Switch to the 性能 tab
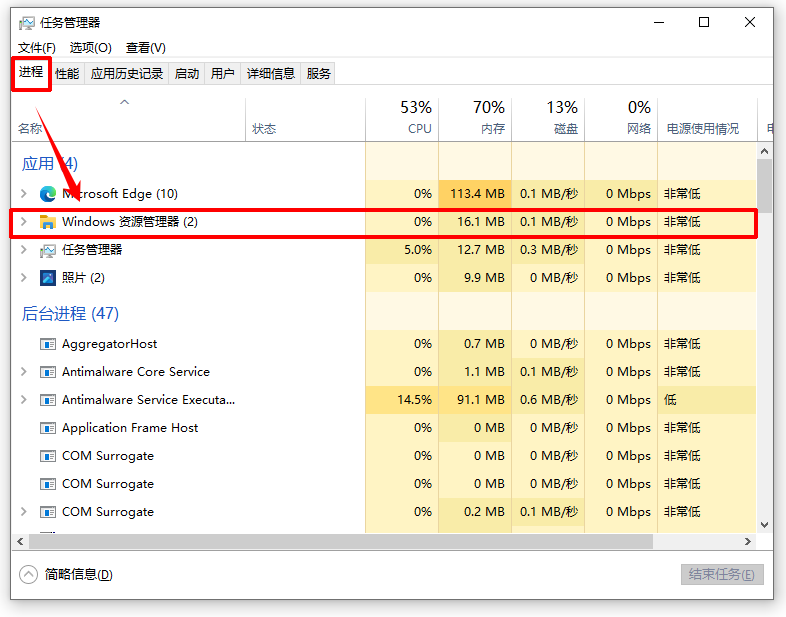Viewport: 786px width, 617px height. 67,74
